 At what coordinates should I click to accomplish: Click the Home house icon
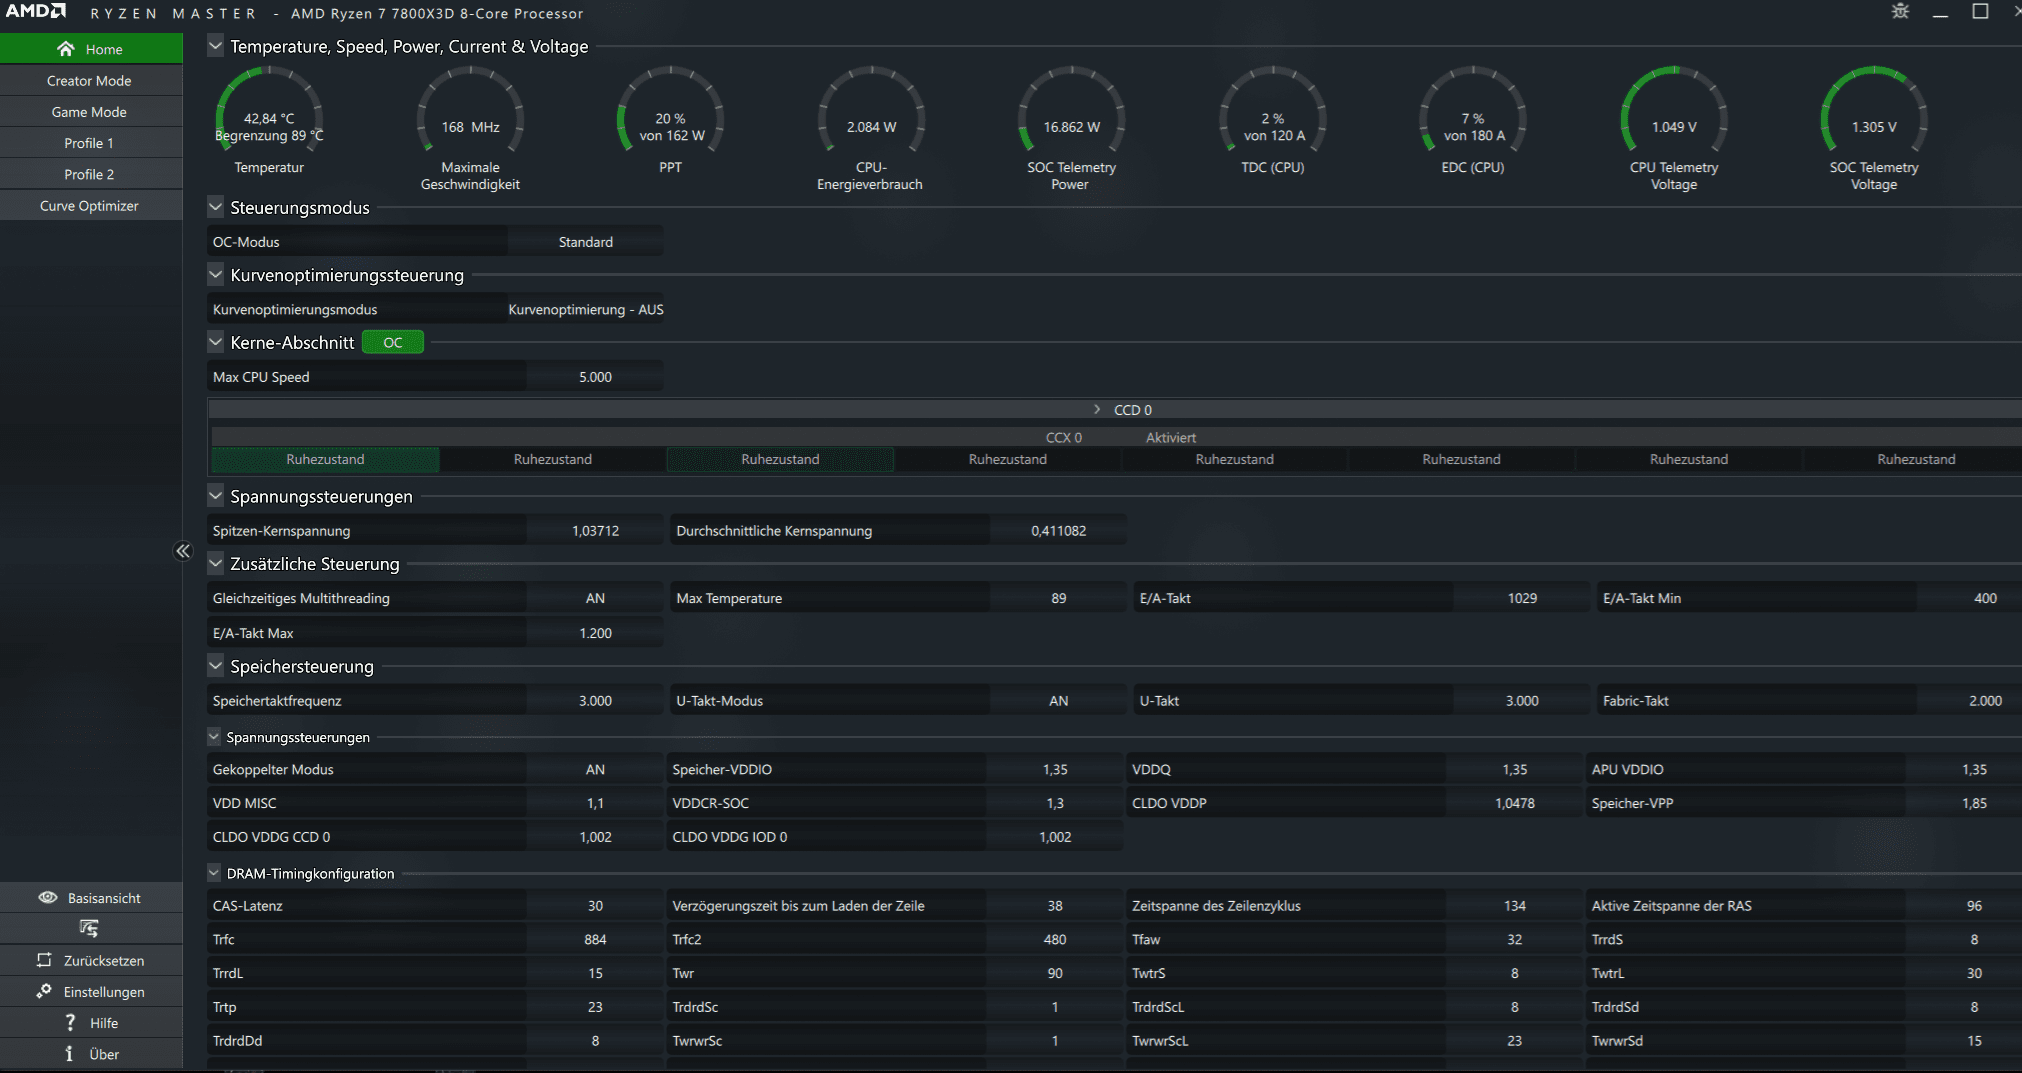coord(66,49)
